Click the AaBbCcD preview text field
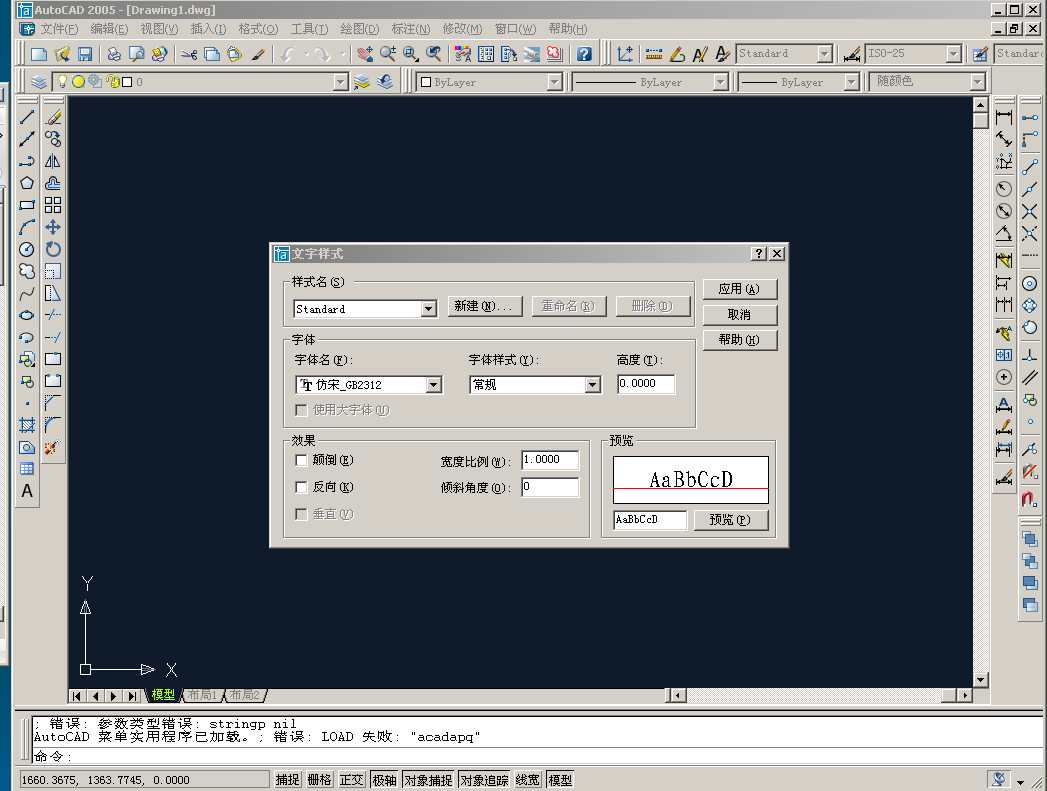 point(650,519)
